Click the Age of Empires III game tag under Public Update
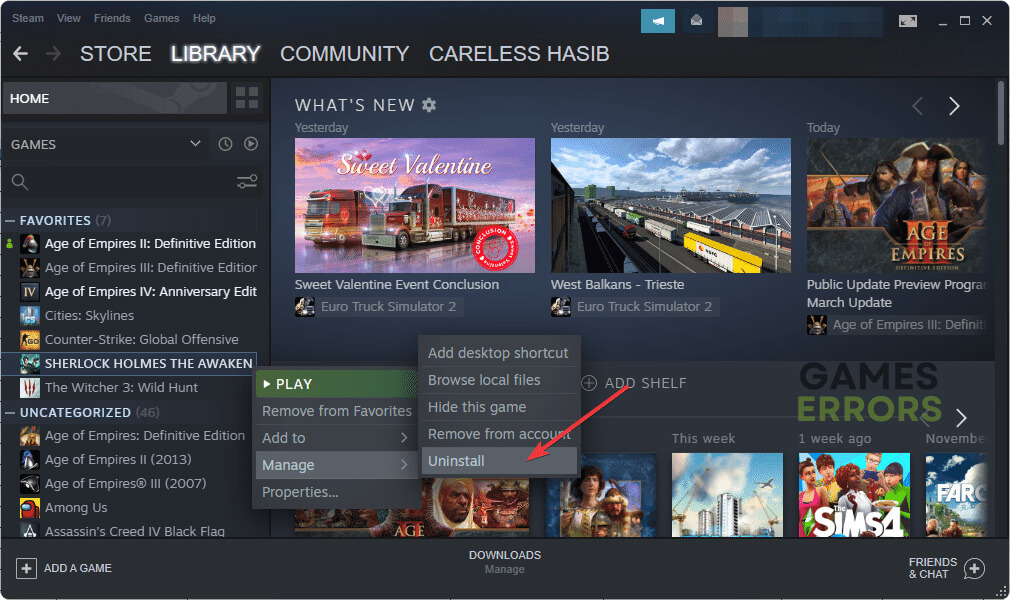The height and width of the screenshot is (600, 1010). coord(897,325)
